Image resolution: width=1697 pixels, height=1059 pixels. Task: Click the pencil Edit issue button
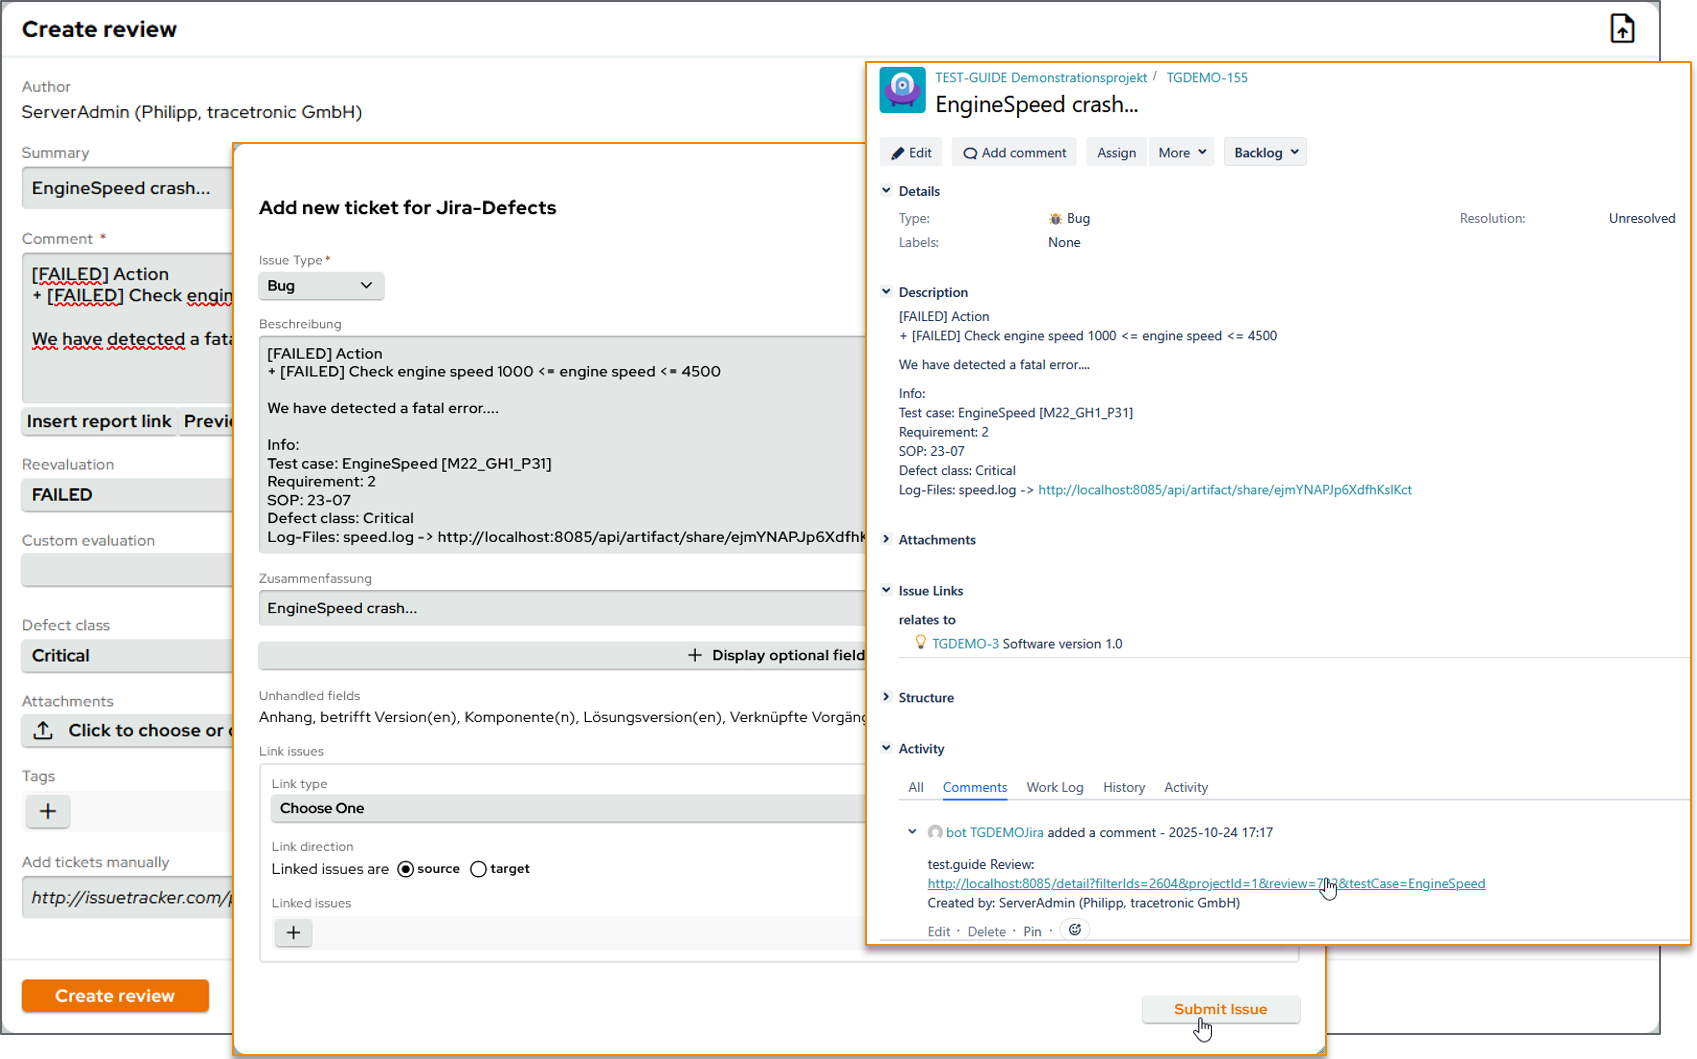[x=911, y=153]
